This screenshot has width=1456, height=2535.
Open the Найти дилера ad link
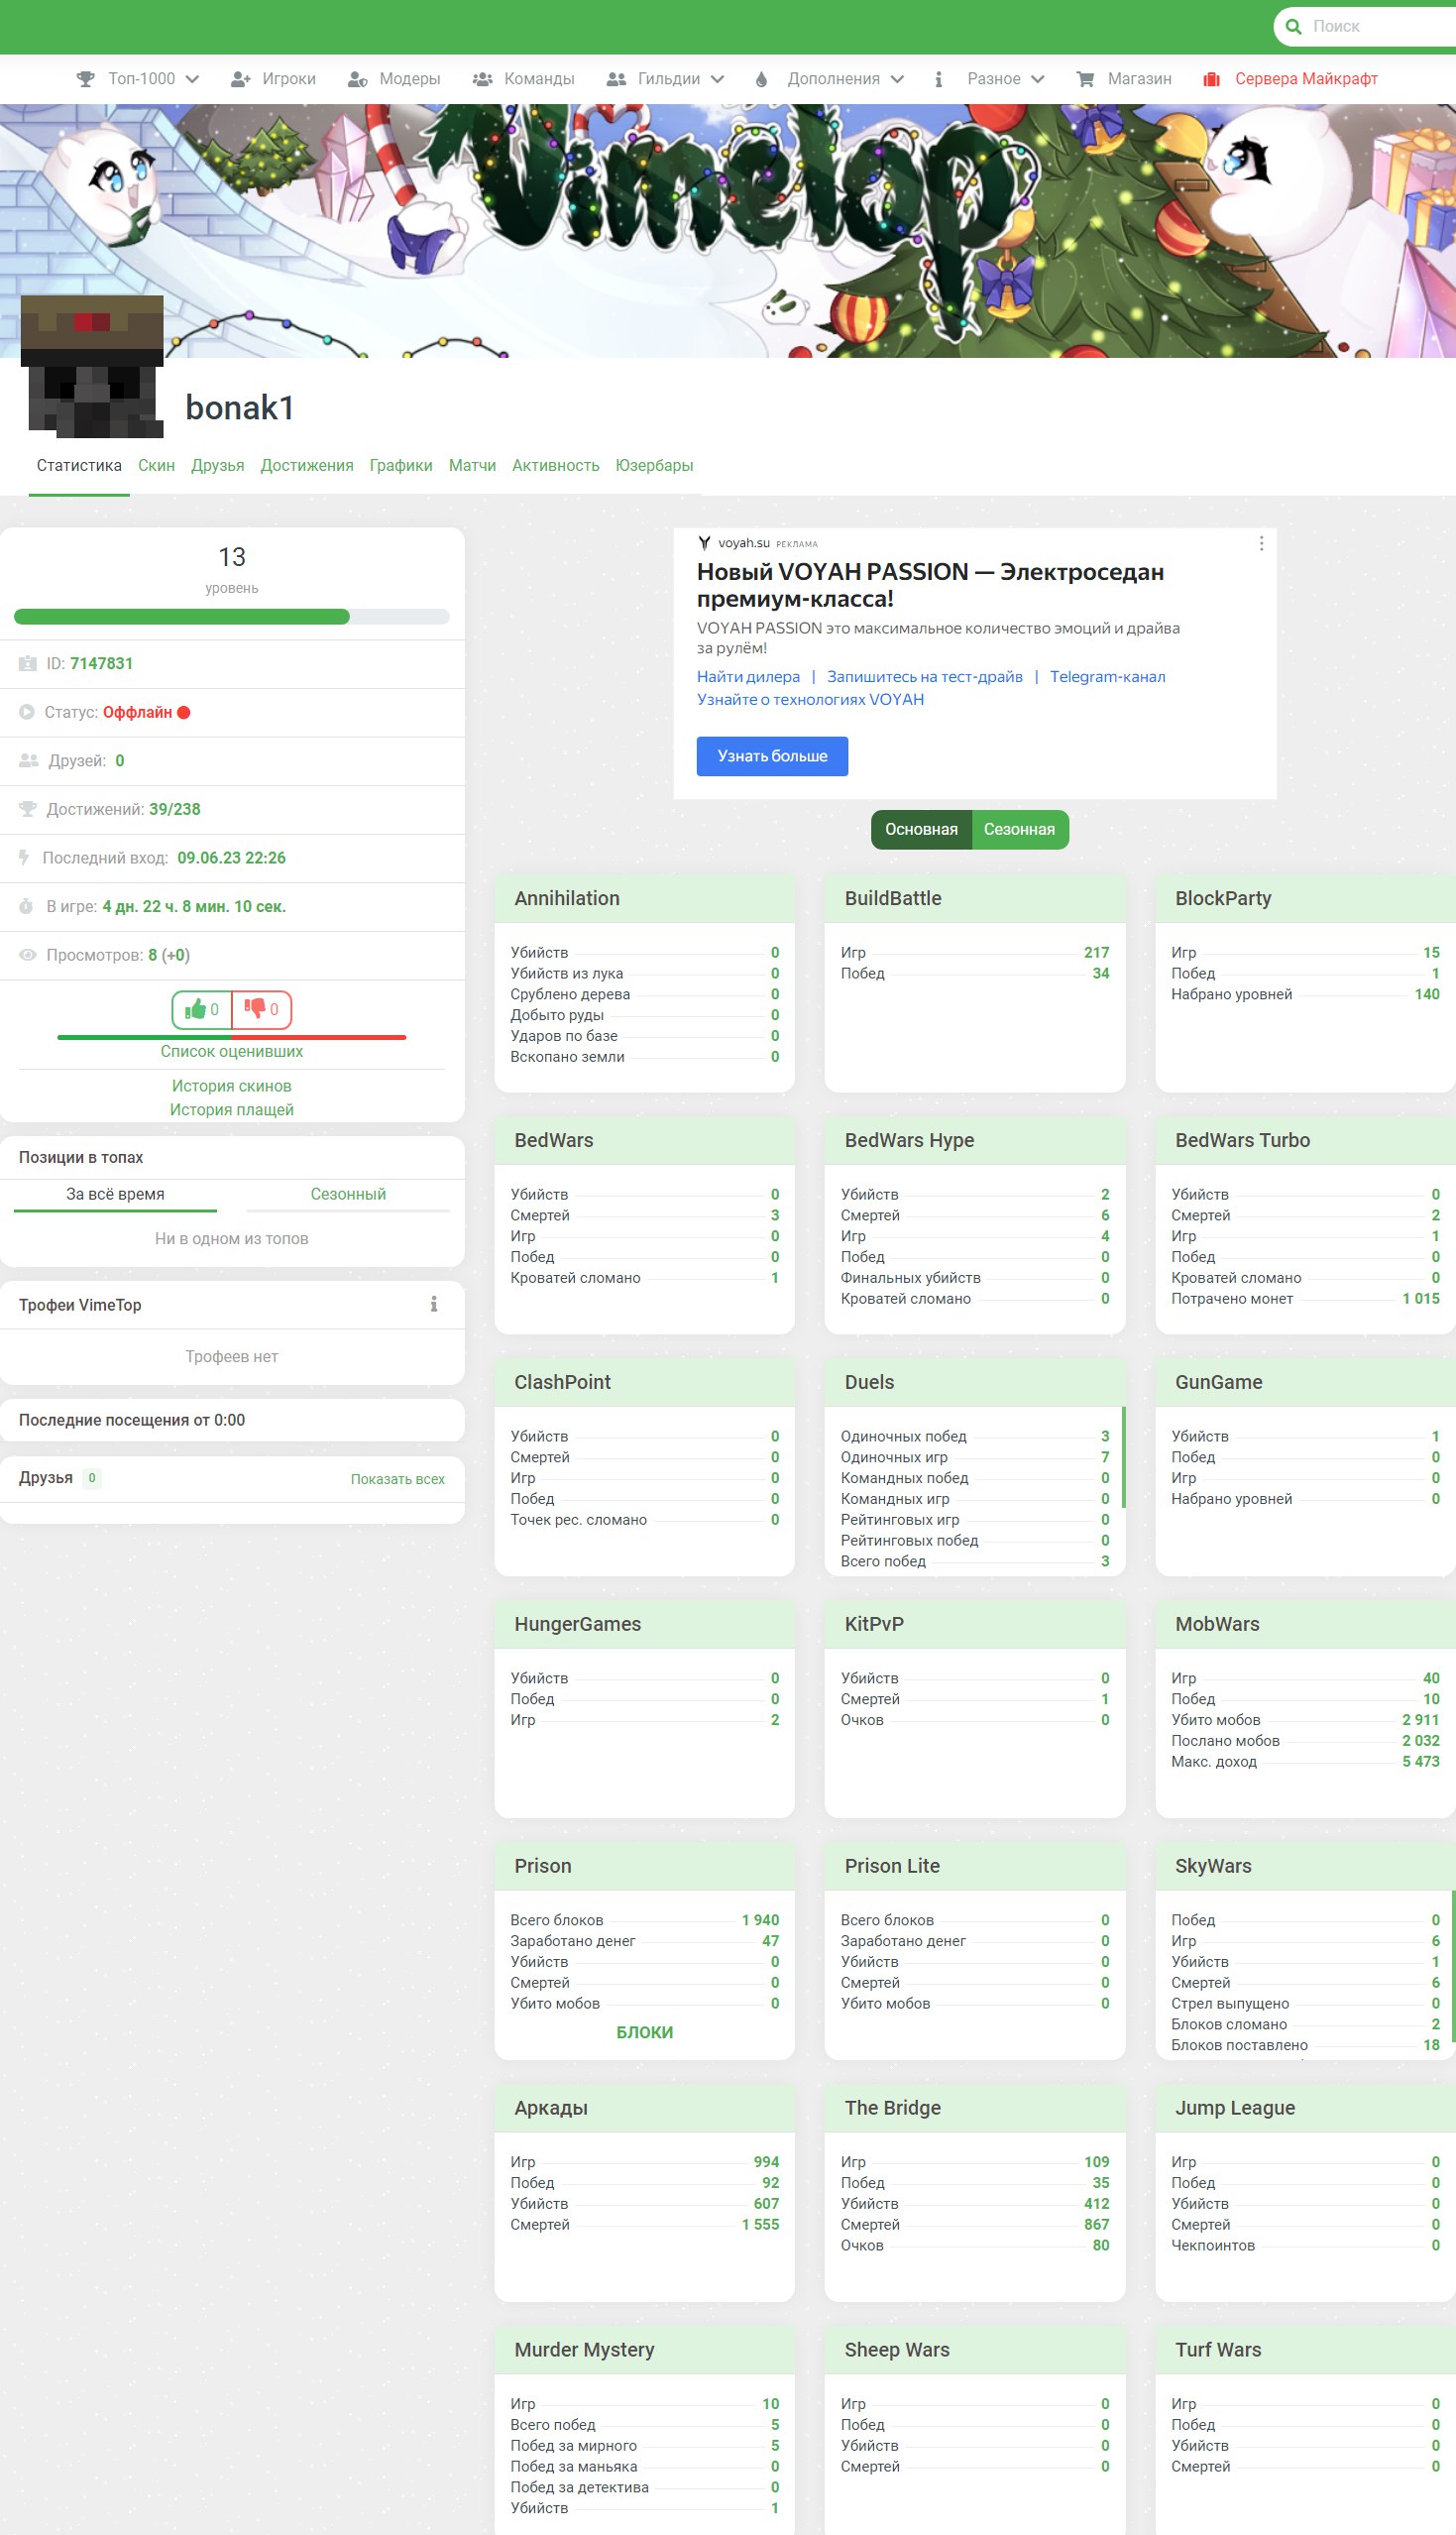click(x=748, y=677)
